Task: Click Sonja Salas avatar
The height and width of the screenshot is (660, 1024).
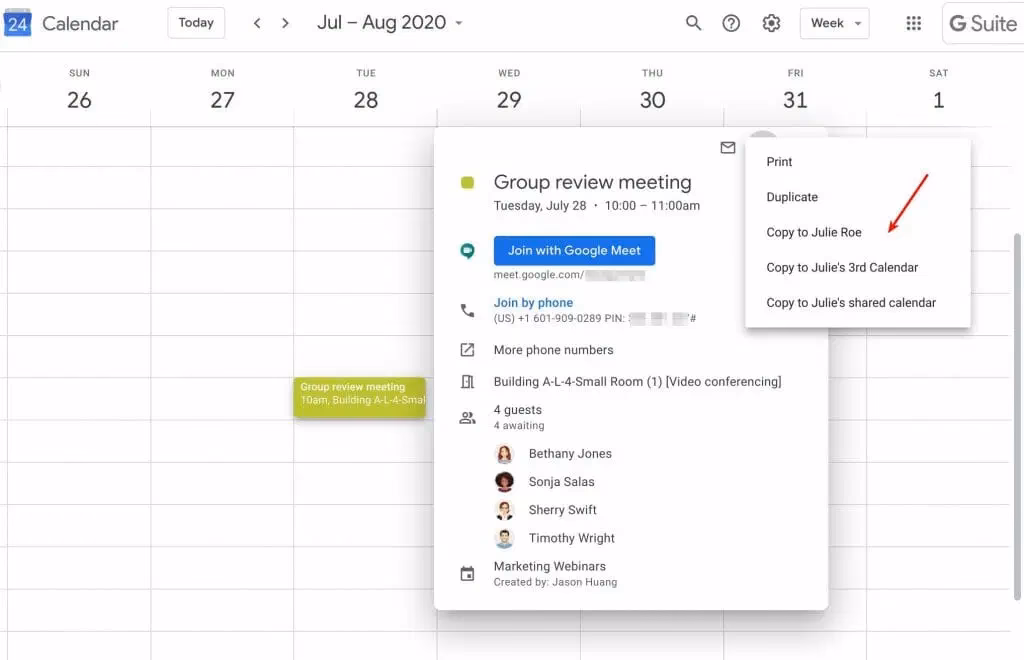Action: pyautogui.click(x=504, y=482)
